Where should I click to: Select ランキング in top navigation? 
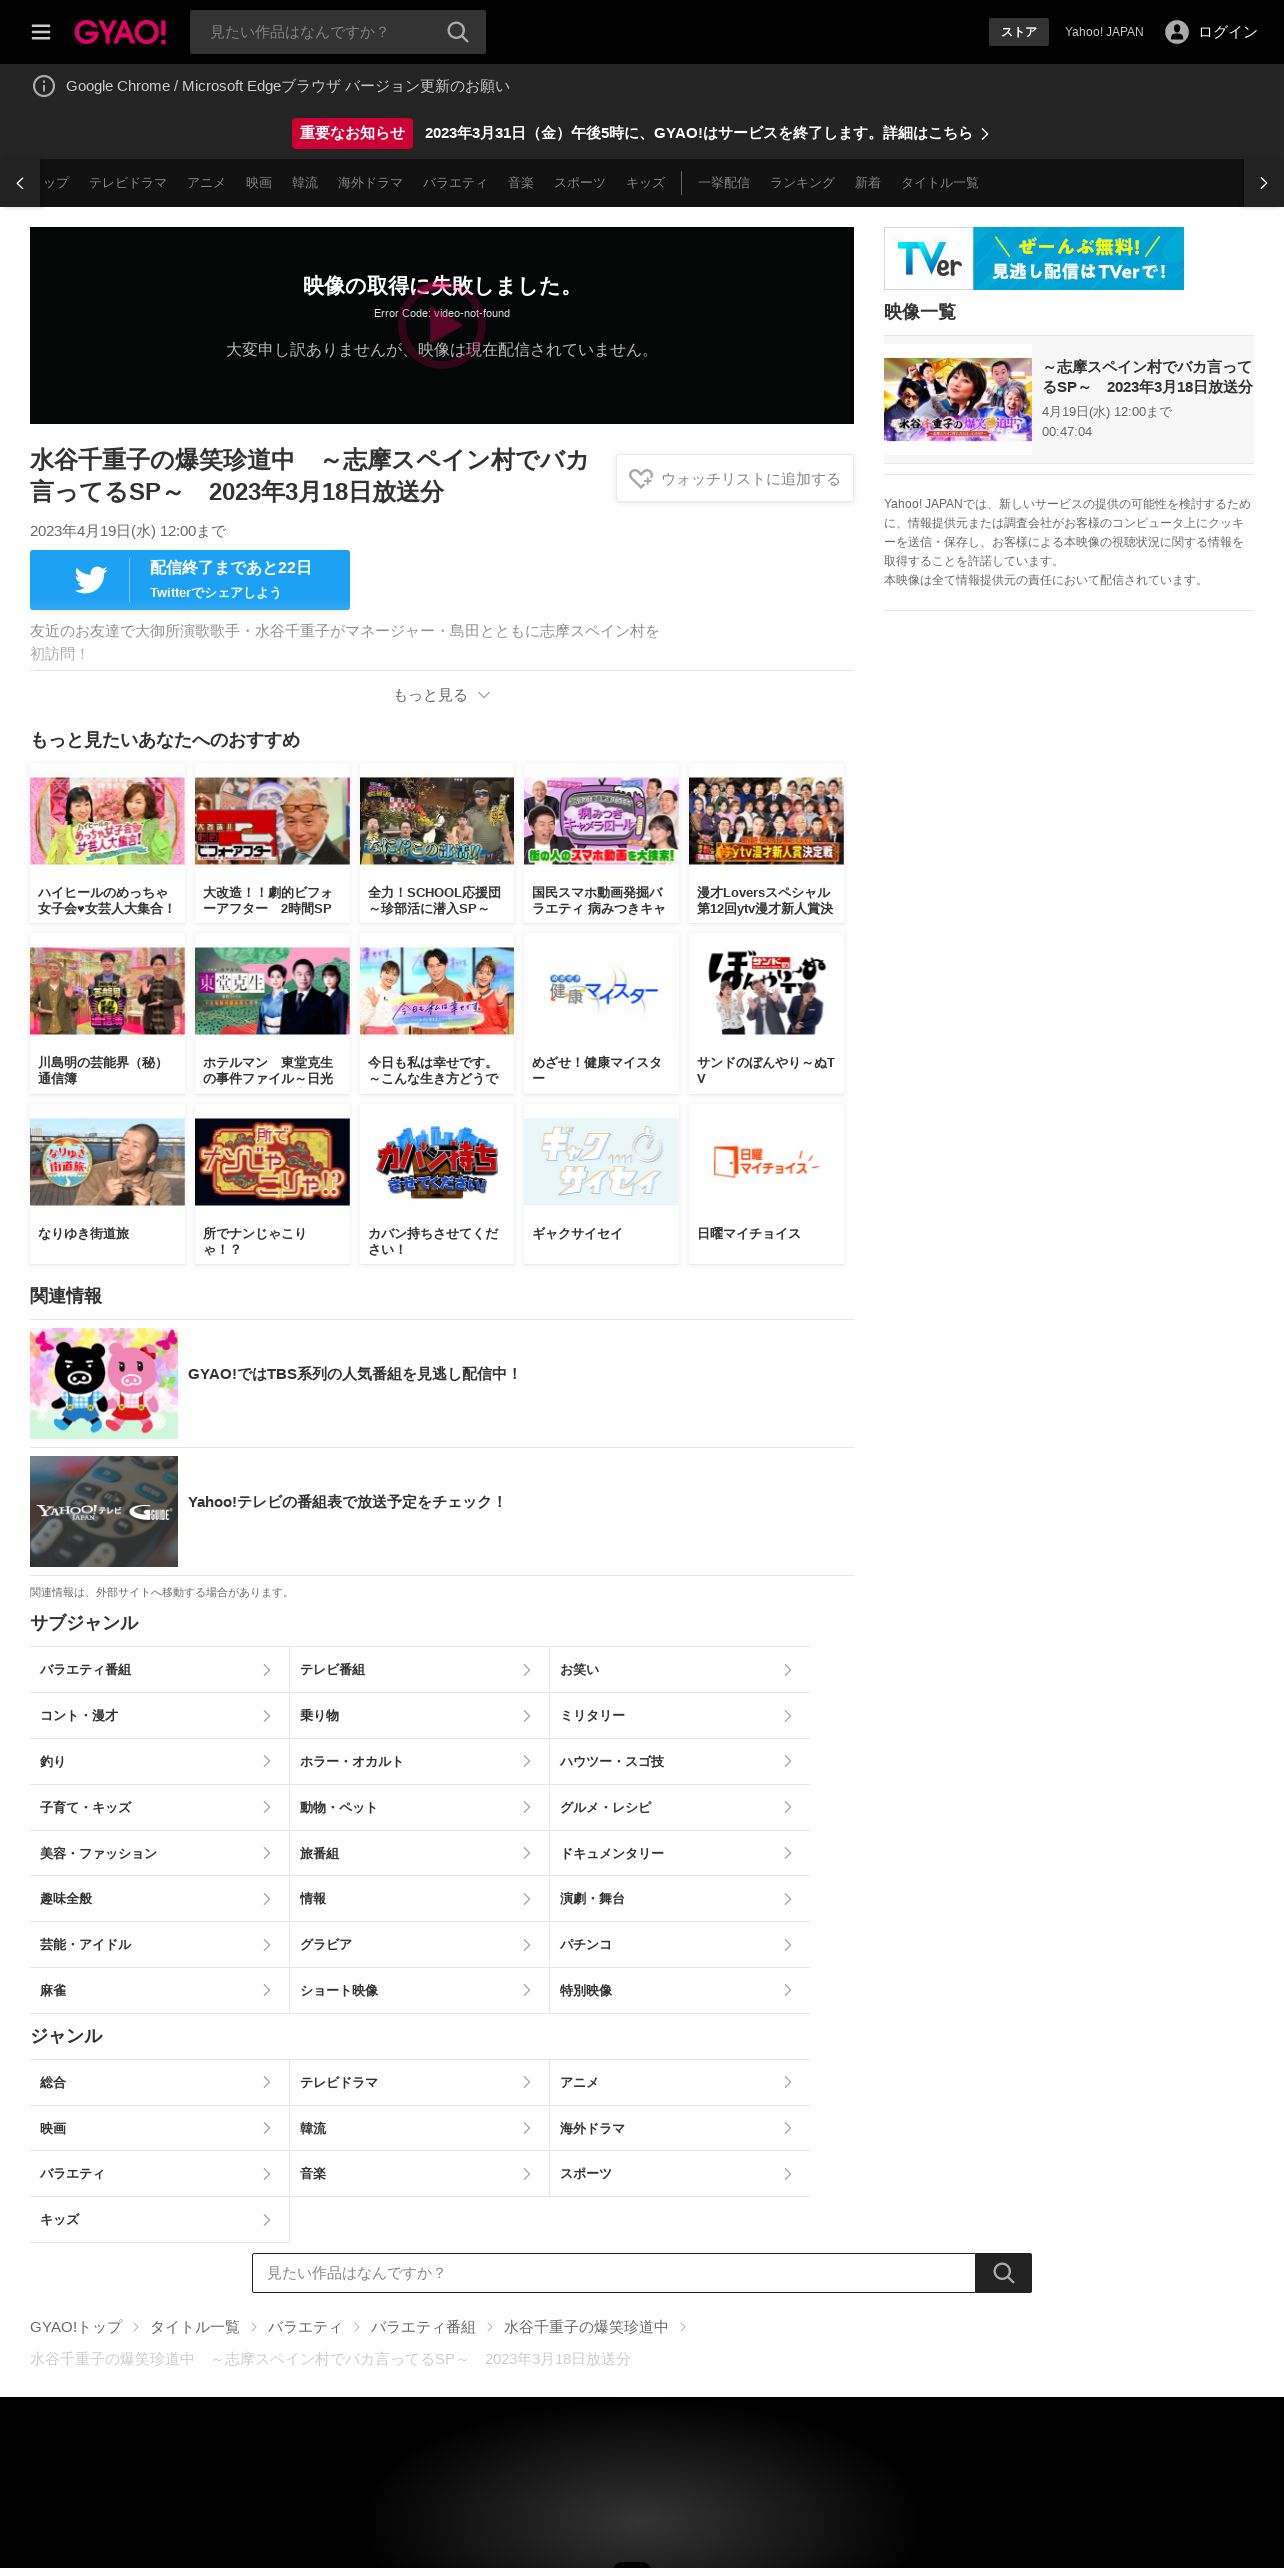[x=802, y=183]
